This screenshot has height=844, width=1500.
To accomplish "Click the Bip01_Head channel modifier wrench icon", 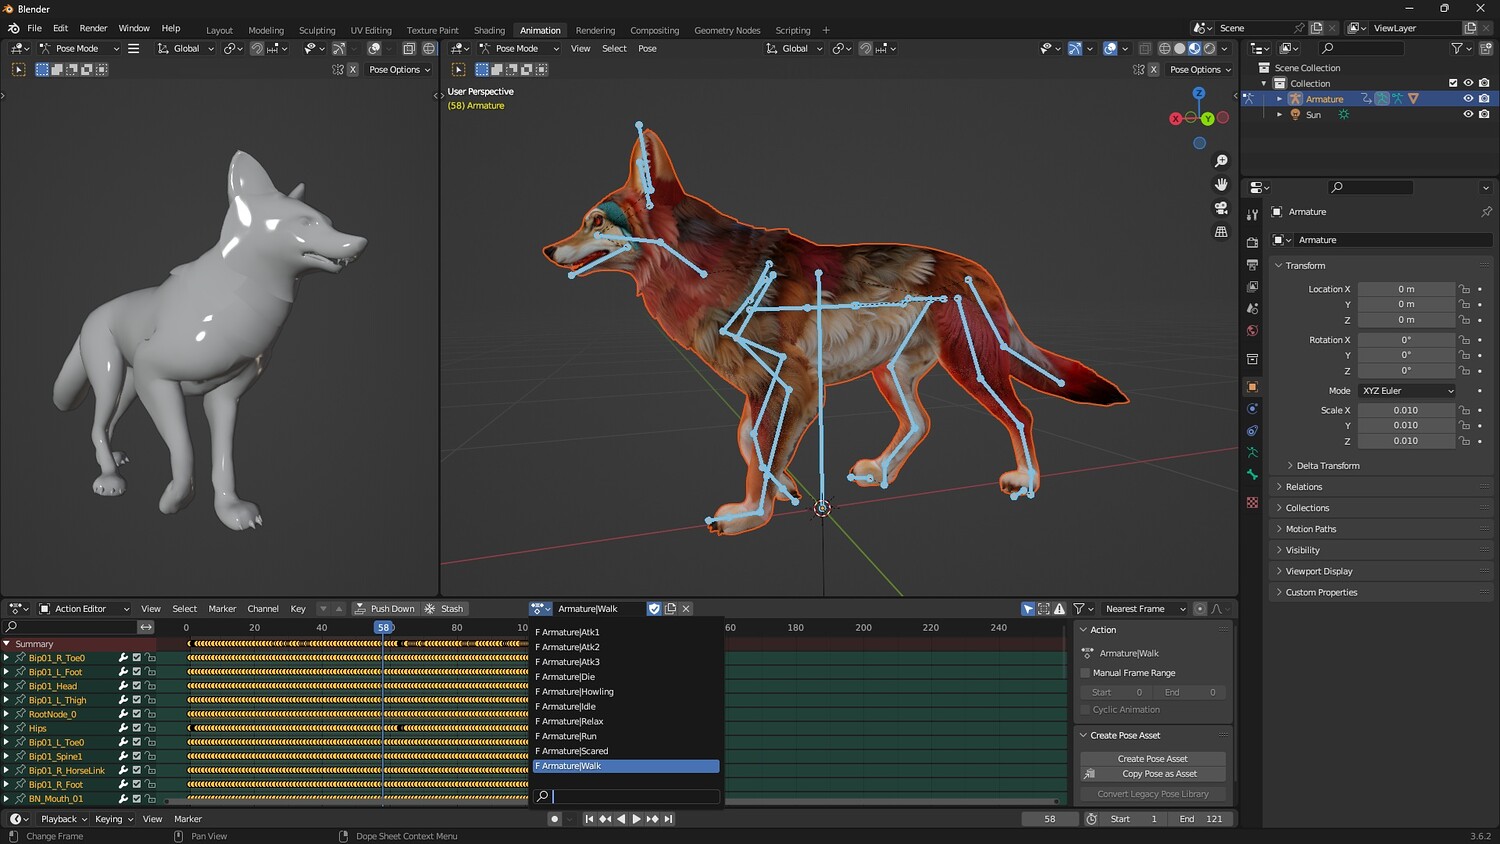I will coord(123,686).
